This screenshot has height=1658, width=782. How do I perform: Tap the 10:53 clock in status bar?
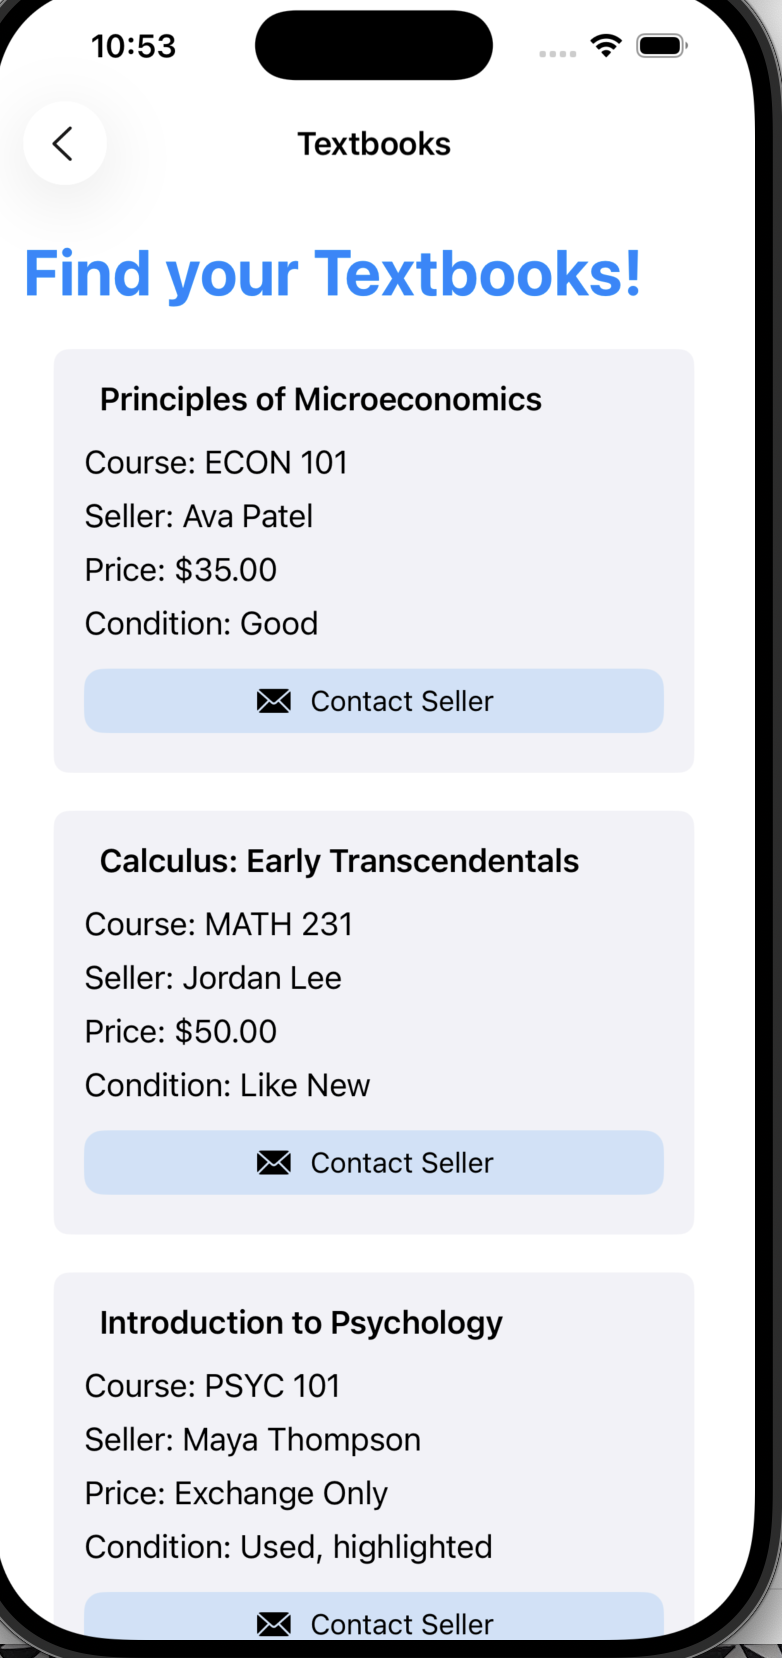pyautogui.click(x=133, y=46)
